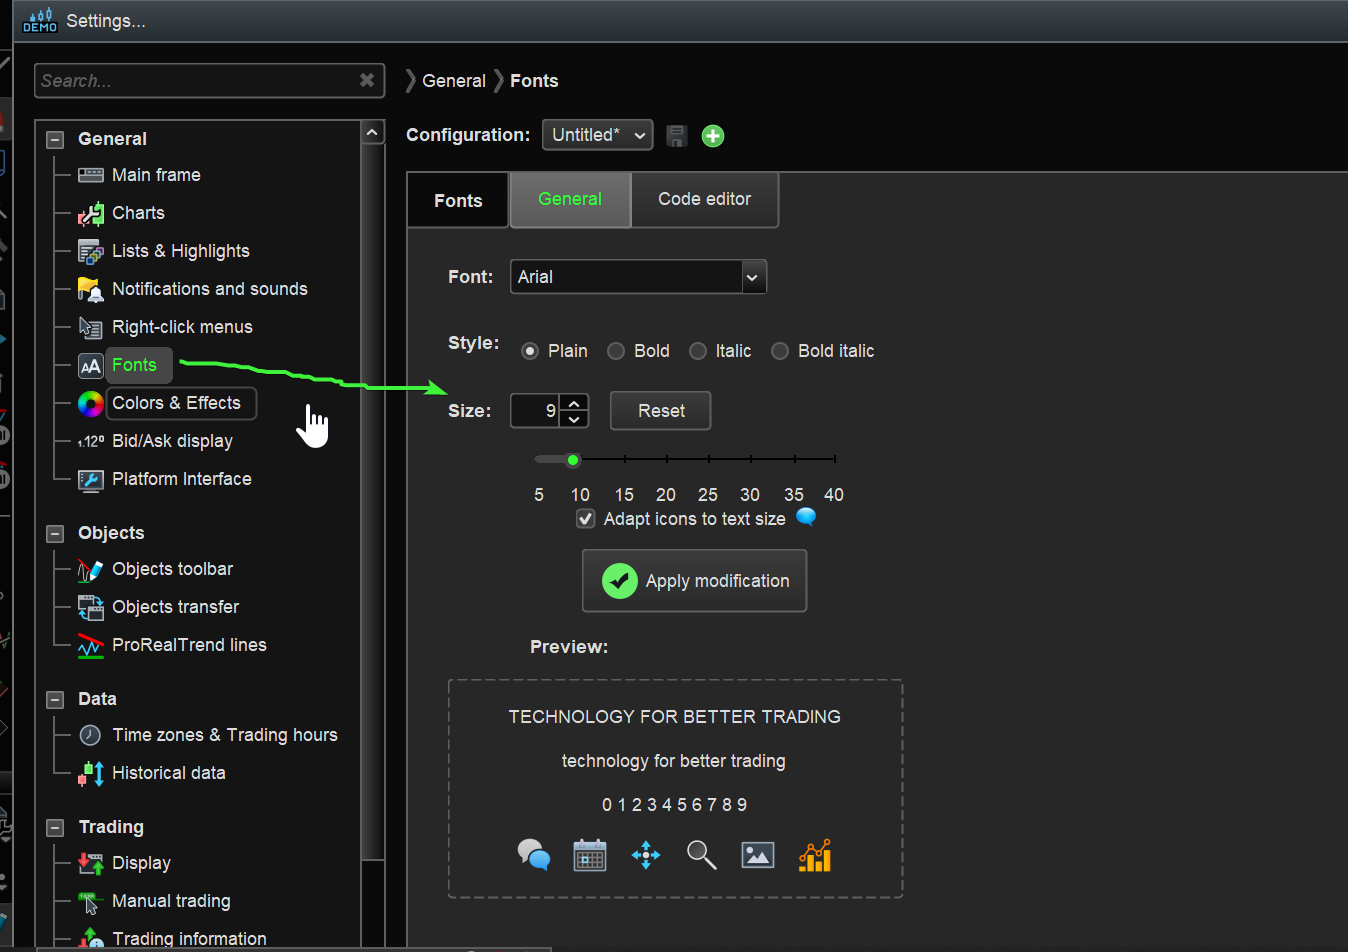Open Manual trading settings
Screen dimensions: 1348x952
tap(171, 901)
